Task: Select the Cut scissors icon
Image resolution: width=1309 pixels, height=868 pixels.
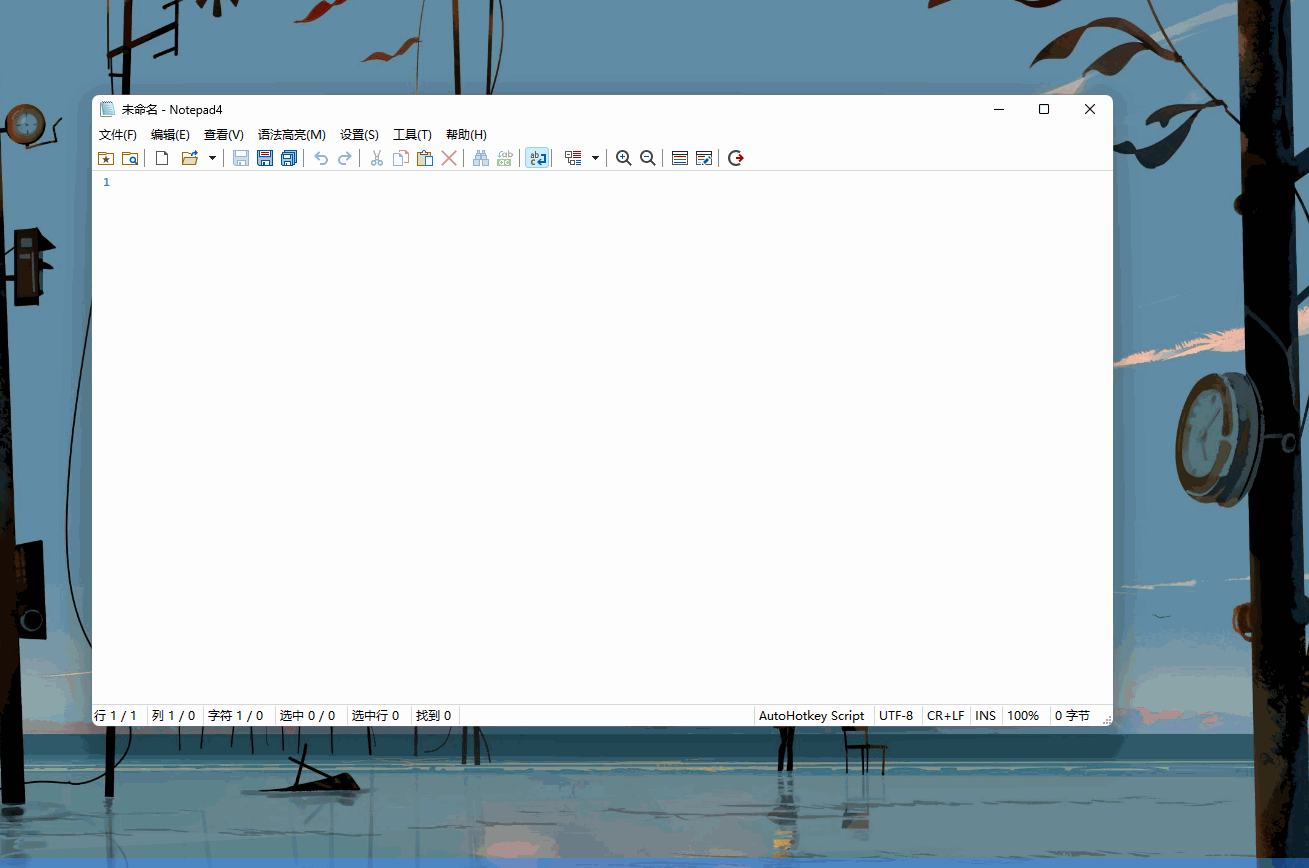Action: tap(376, 158)
